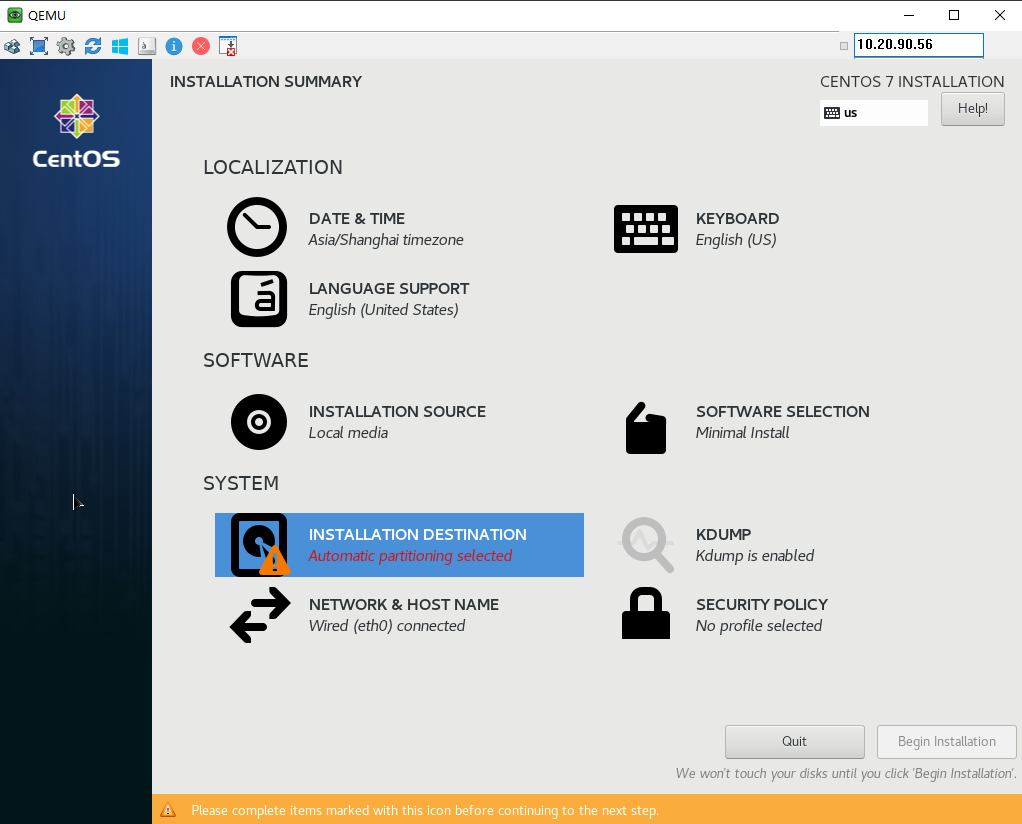Click 'Asia/Shanghai timezone' text

(386, 240)
